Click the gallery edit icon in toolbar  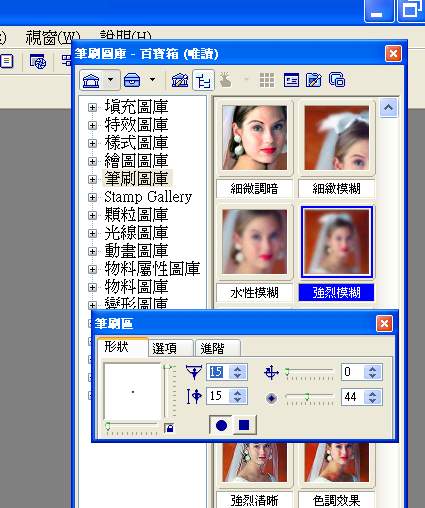click(180, 80)
